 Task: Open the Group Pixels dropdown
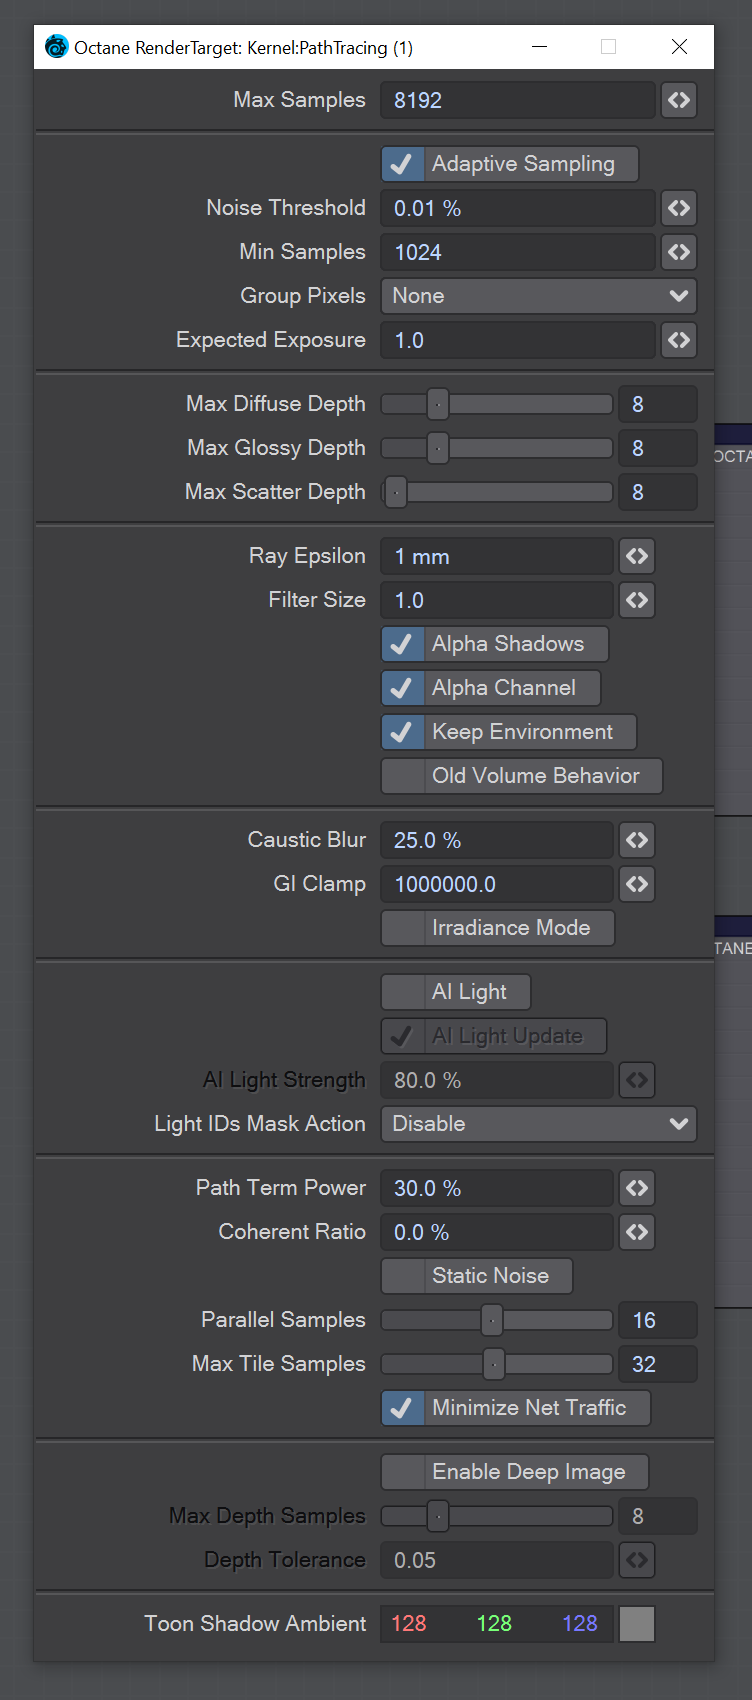(x=538, y=296)
